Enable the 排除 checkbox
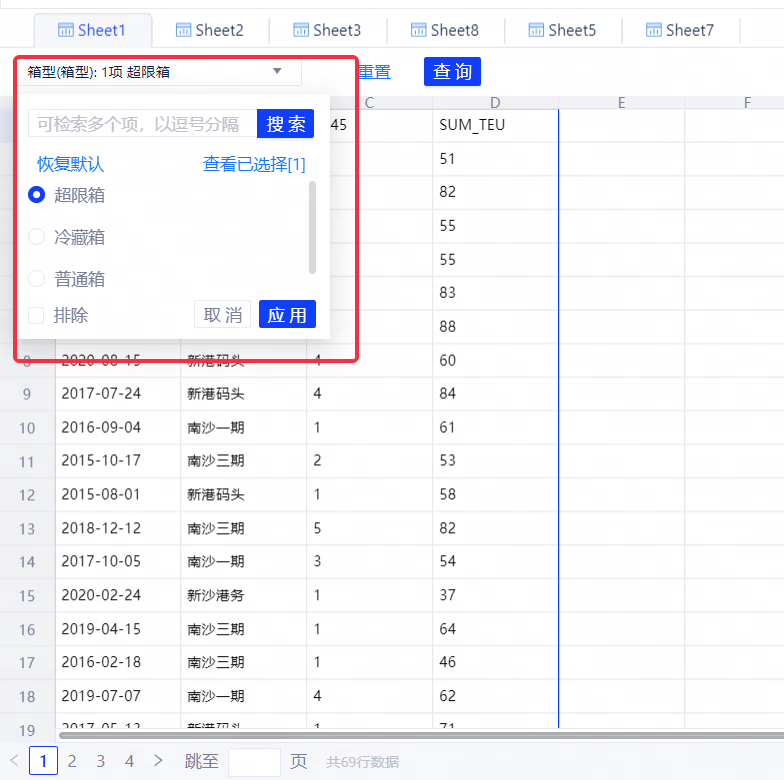 37,315
